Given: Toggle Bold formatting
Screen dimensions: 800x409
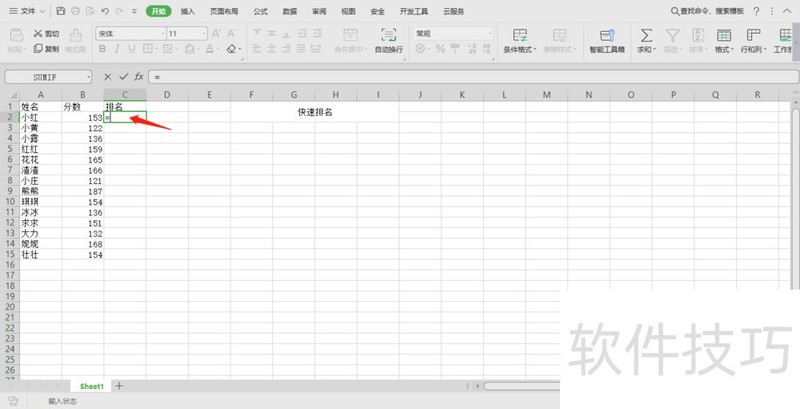Looking at the screenshot, I should click(x=103, y=49).
